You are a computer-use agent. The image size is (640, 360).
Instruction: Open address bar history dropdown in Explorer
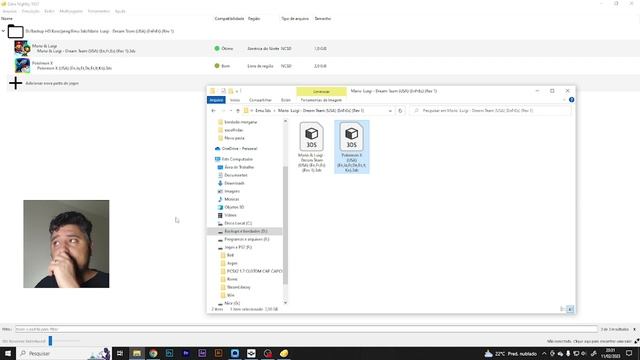[390, 111]
